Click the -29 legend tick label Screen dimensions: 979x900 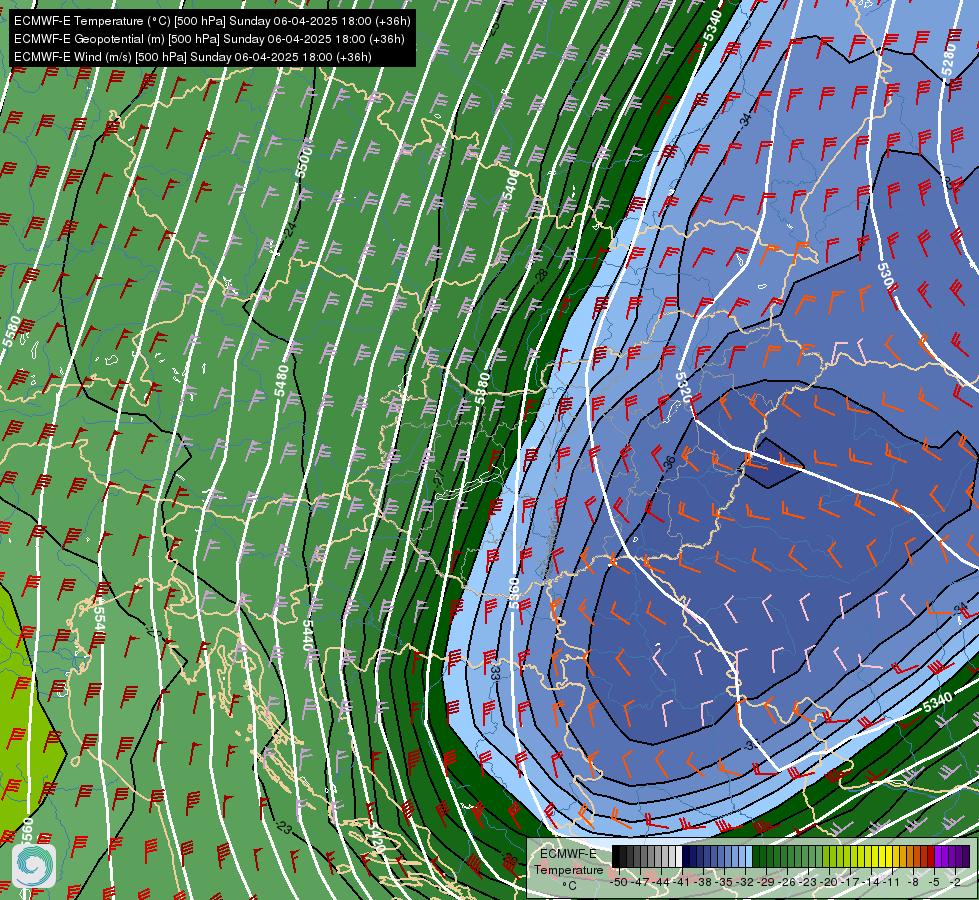click(x=767, y=882)
